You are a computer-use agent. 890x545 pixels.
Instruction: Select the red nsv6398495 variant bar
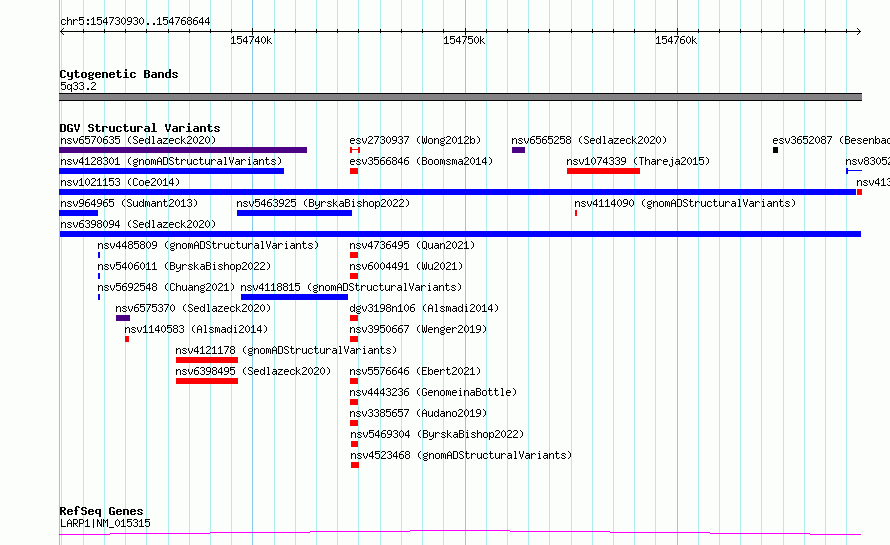coord(207,381)
